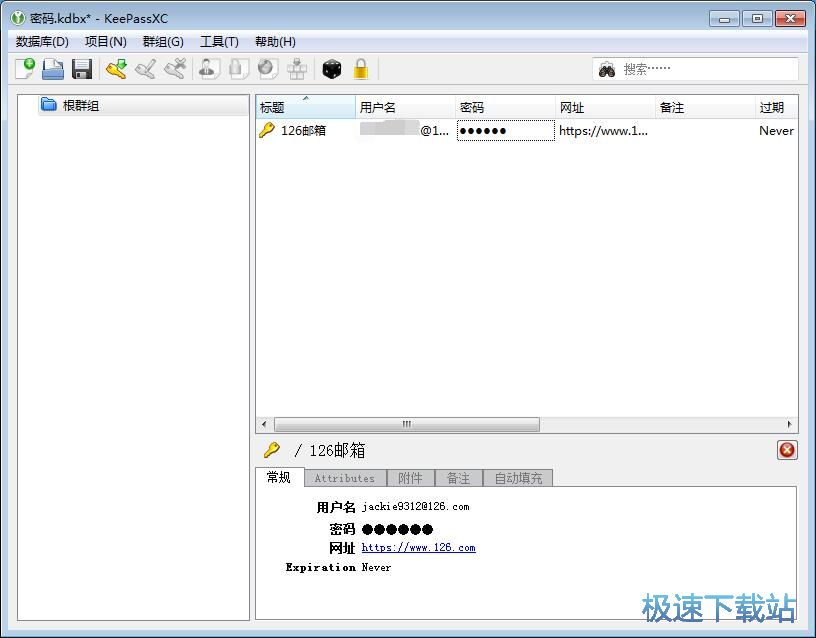
Task: Click horizontal scrollbar left arrow
Action: pyautogui.click(x=264, y=424)
